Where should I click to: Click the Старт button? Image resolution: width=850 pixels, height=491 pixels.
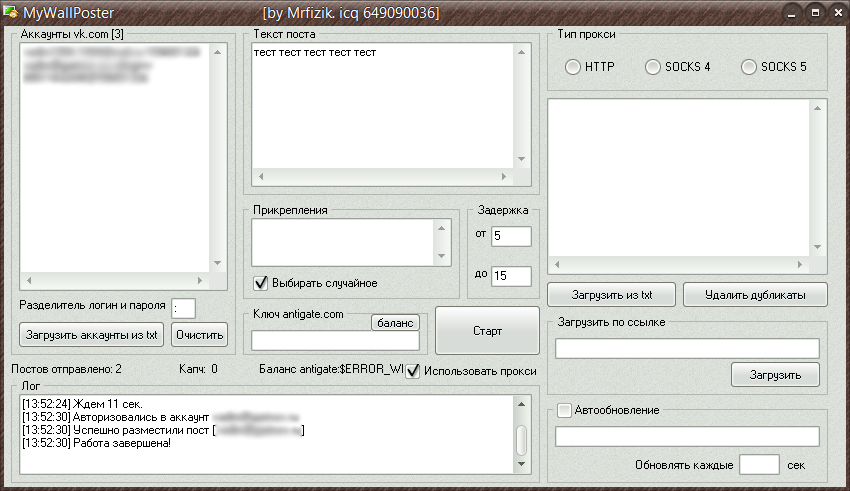coord(487,331)
